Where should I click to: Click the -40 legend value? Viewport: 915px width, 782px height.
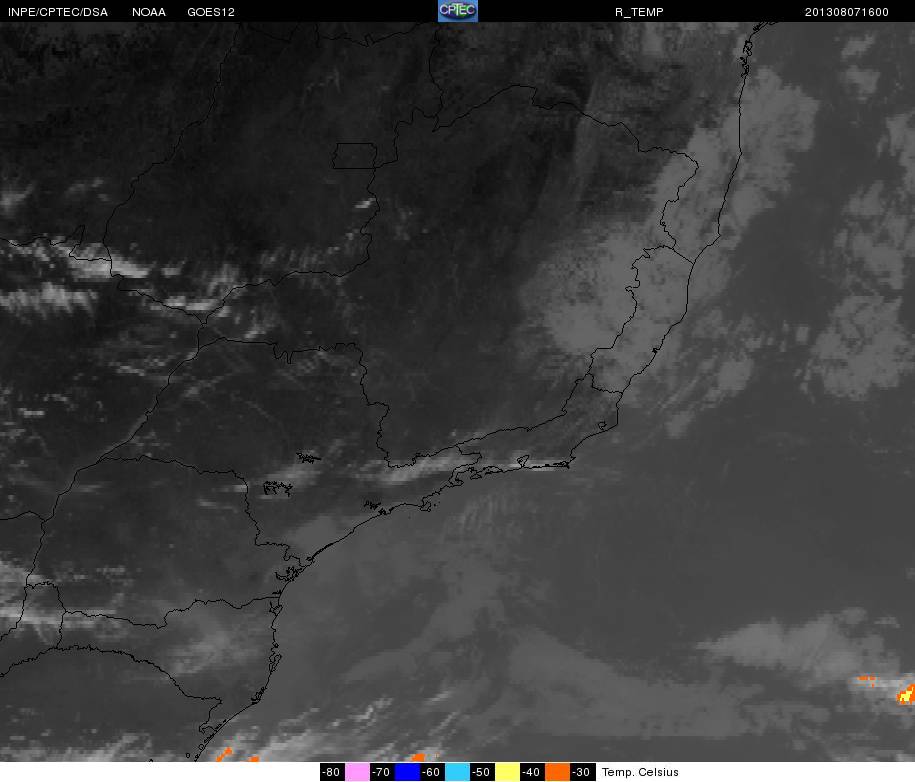(x=532, y=772)
